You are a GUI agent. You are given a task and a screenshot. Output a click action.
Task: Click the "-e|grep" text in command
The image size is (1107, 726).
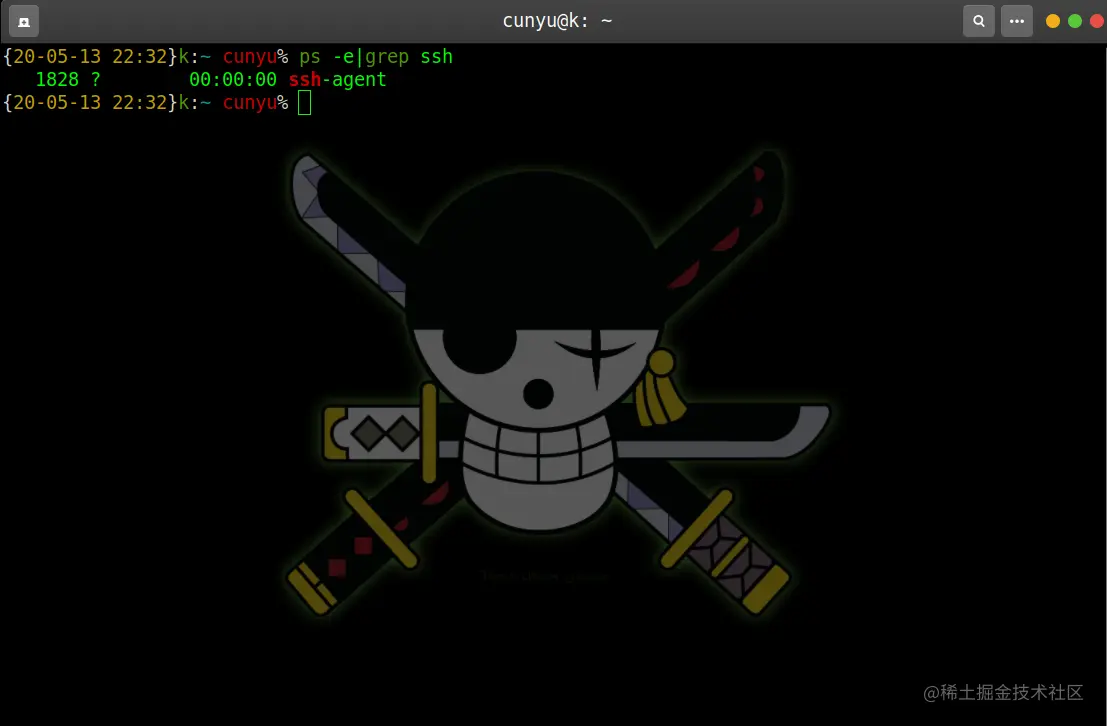pyautogui.click(x=371, y=56)
